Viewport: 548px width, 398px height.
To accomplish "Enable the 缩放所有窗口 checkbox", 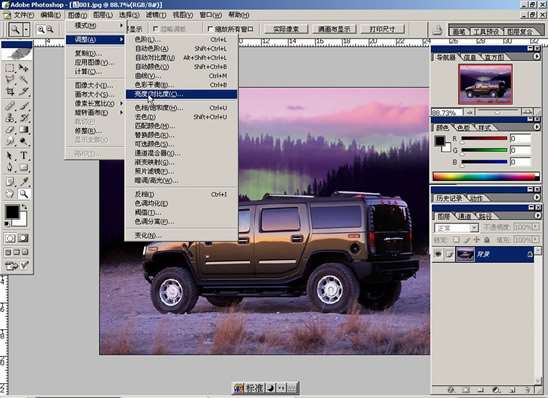I will [x=210, y=29].
